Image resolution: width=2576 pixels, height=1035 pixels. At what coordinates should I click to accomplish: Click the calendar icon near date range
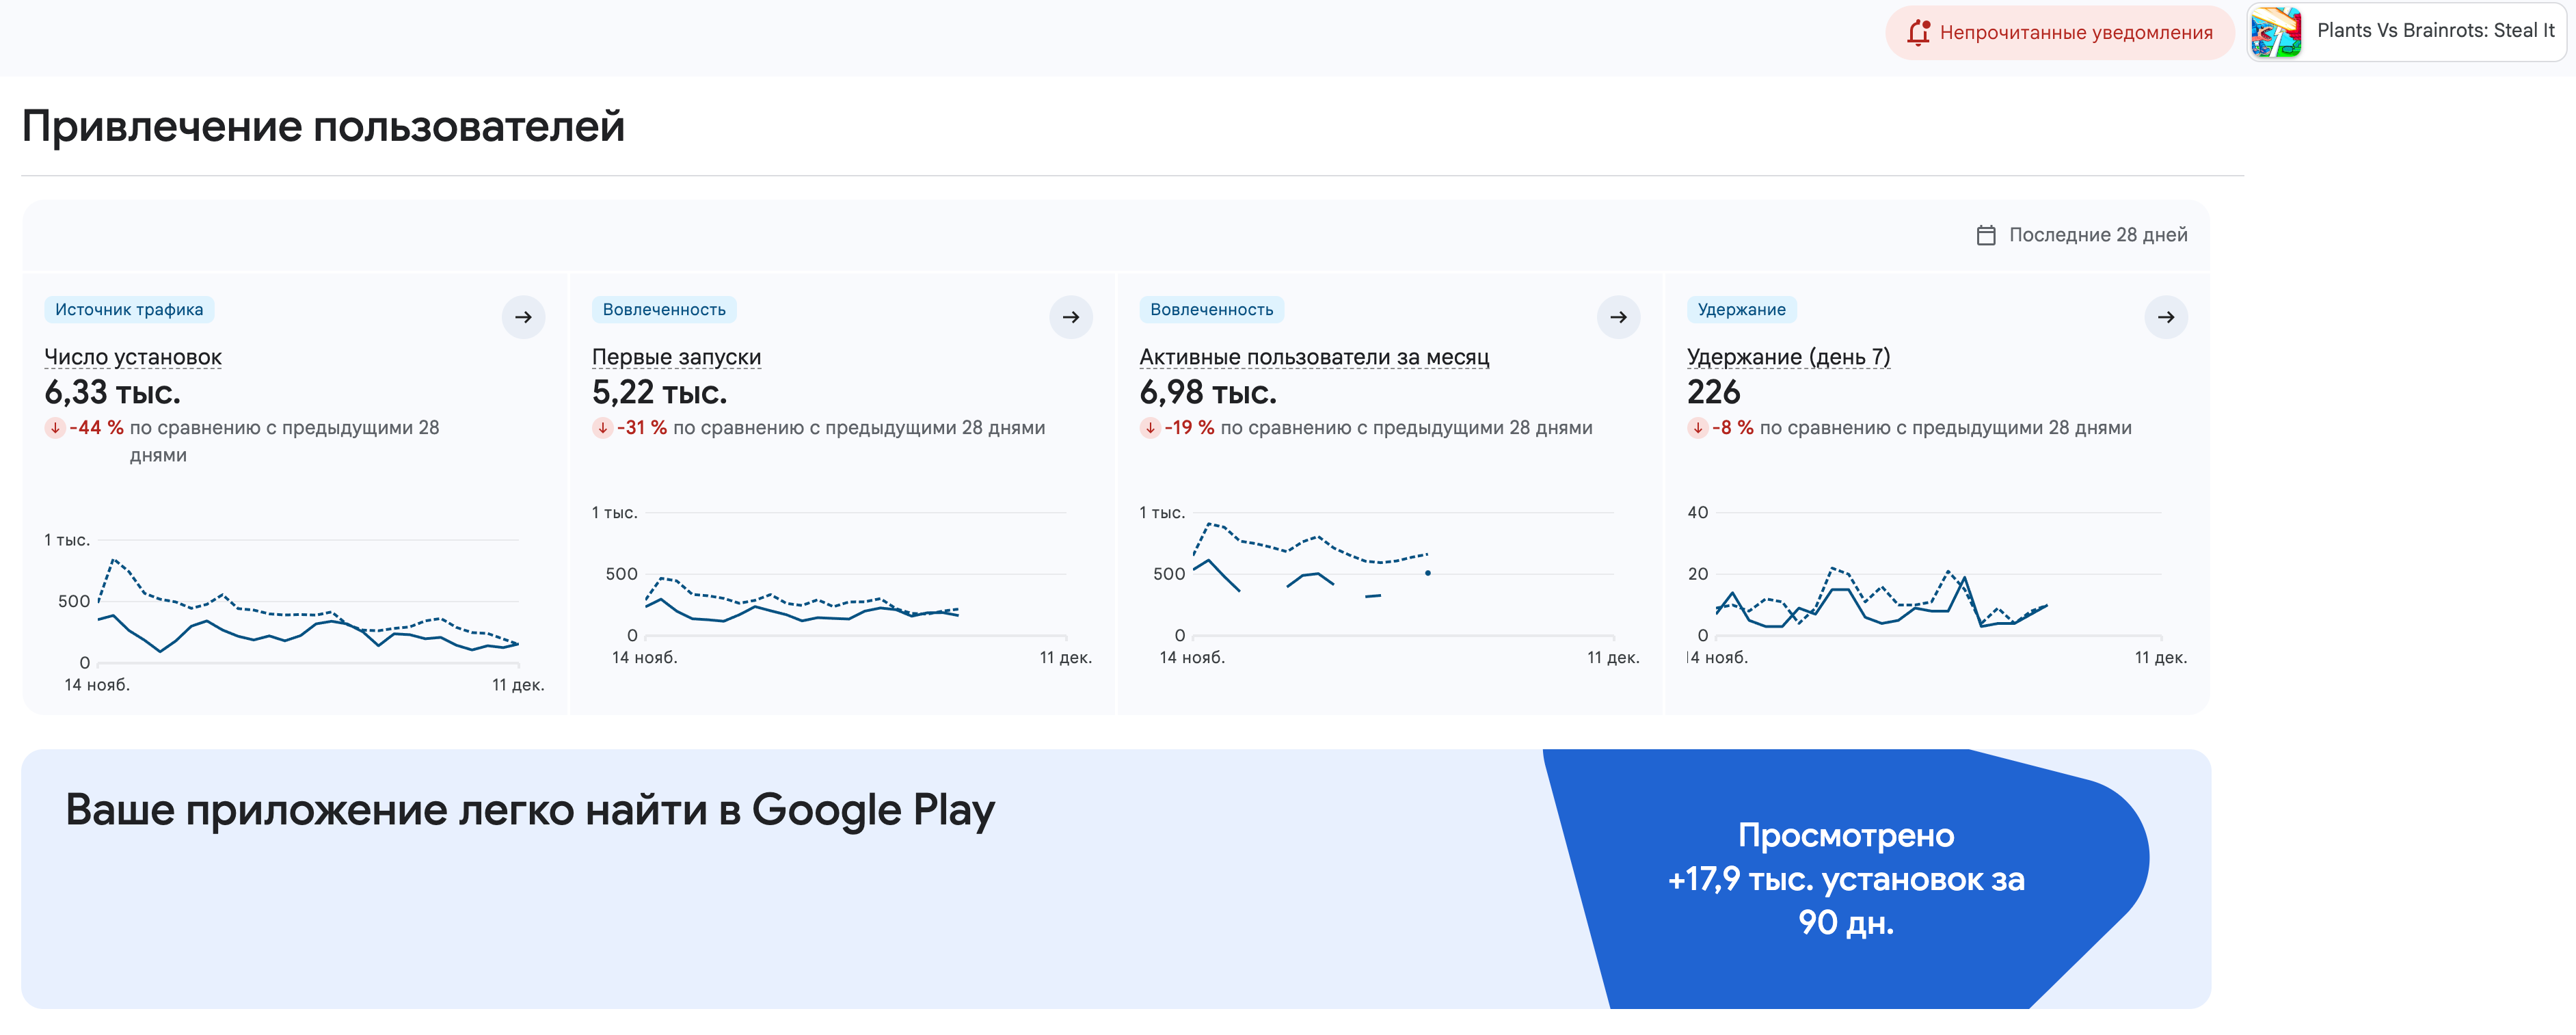click(1987, 234)
